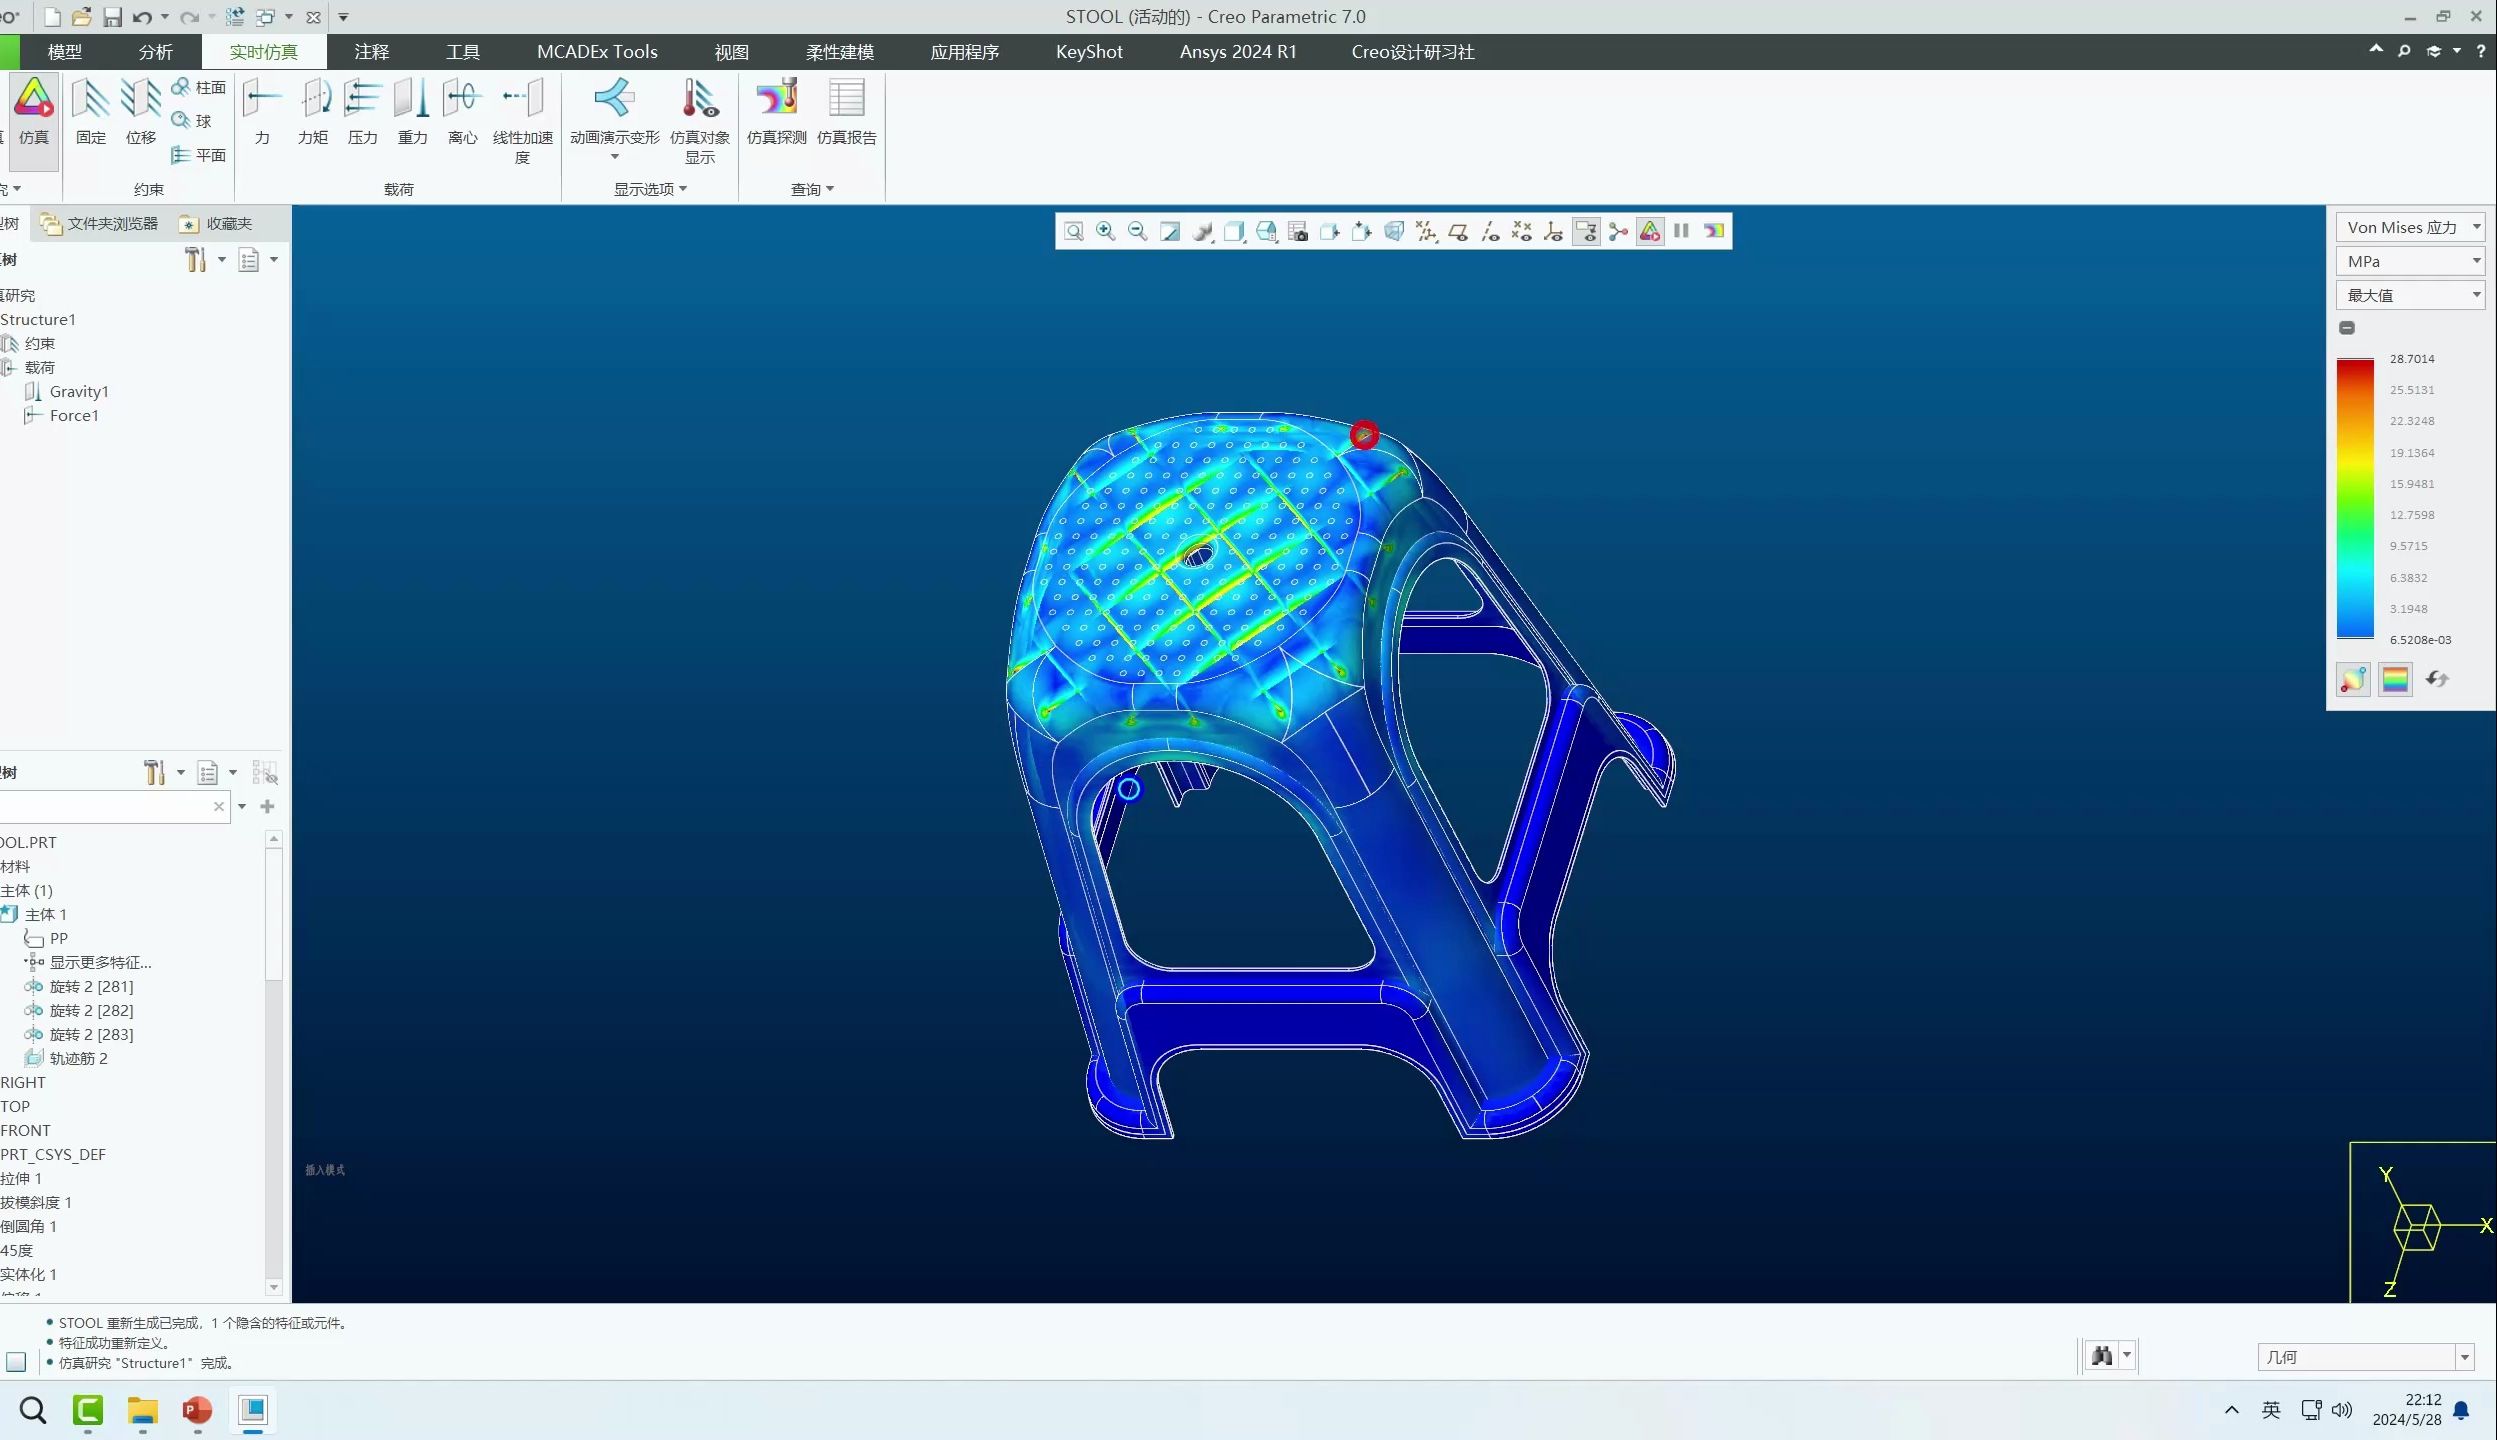Screen dimensions: 2497x1440
Task: Select Force1 in the simulation tree
Action: 74,416
